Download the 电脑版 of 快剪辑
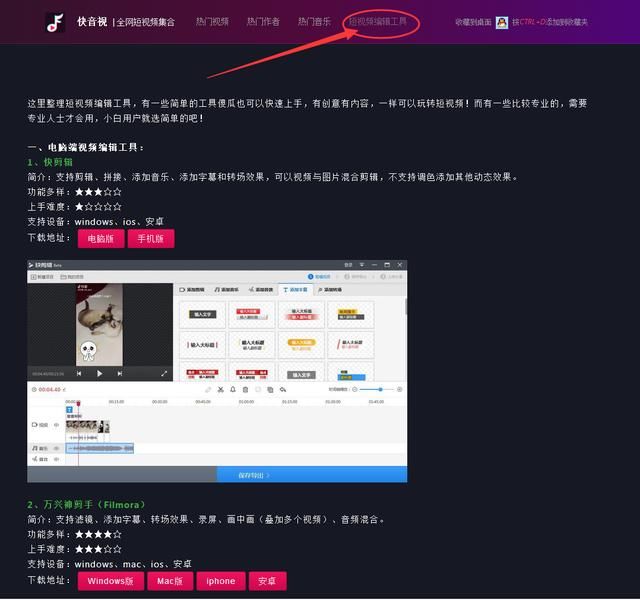The width and height of the screenshot is (640, 600). [101, 238]
